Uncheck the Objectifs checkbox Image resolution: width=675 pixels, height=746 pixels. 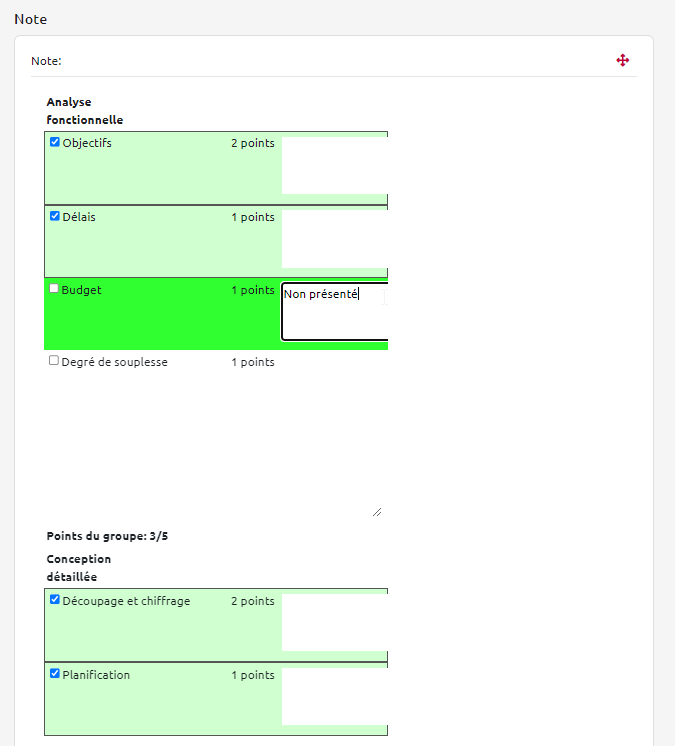[x=55, y=142]
